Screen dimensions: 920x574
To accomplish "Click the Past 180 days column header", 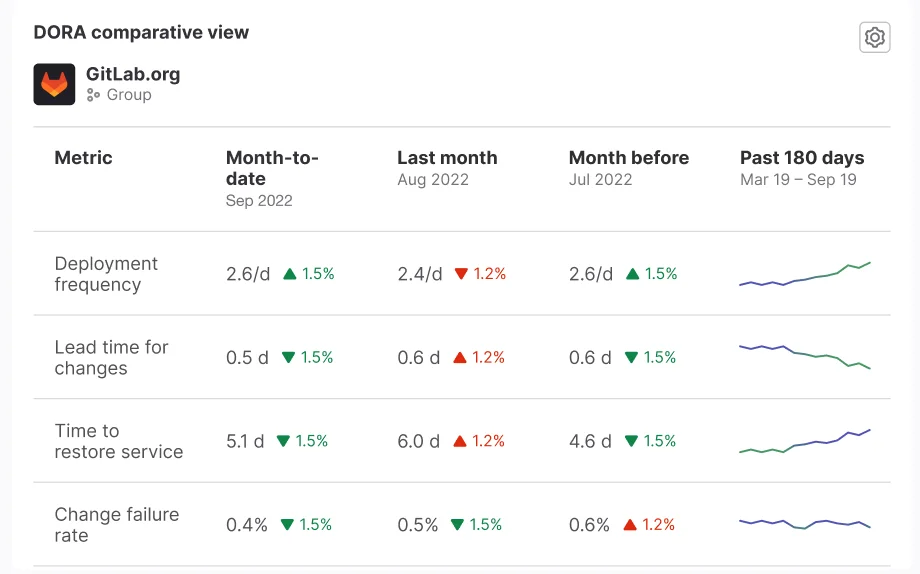I will point(802,158).
